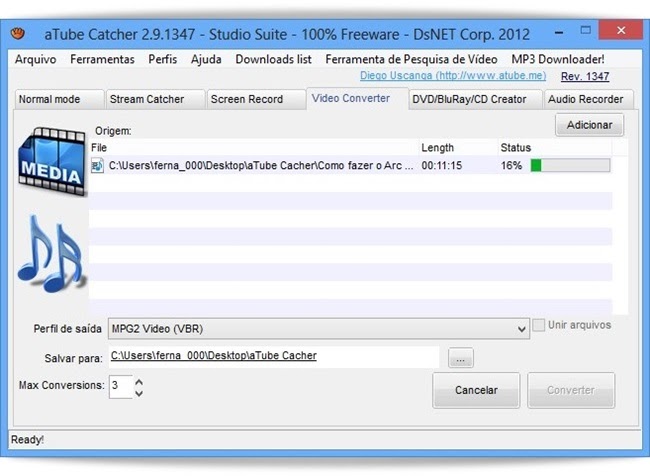The width and height of the screenshot is (650, 476).
Task: Switch to the Screen Record tab
Action: tap(256, 100)
